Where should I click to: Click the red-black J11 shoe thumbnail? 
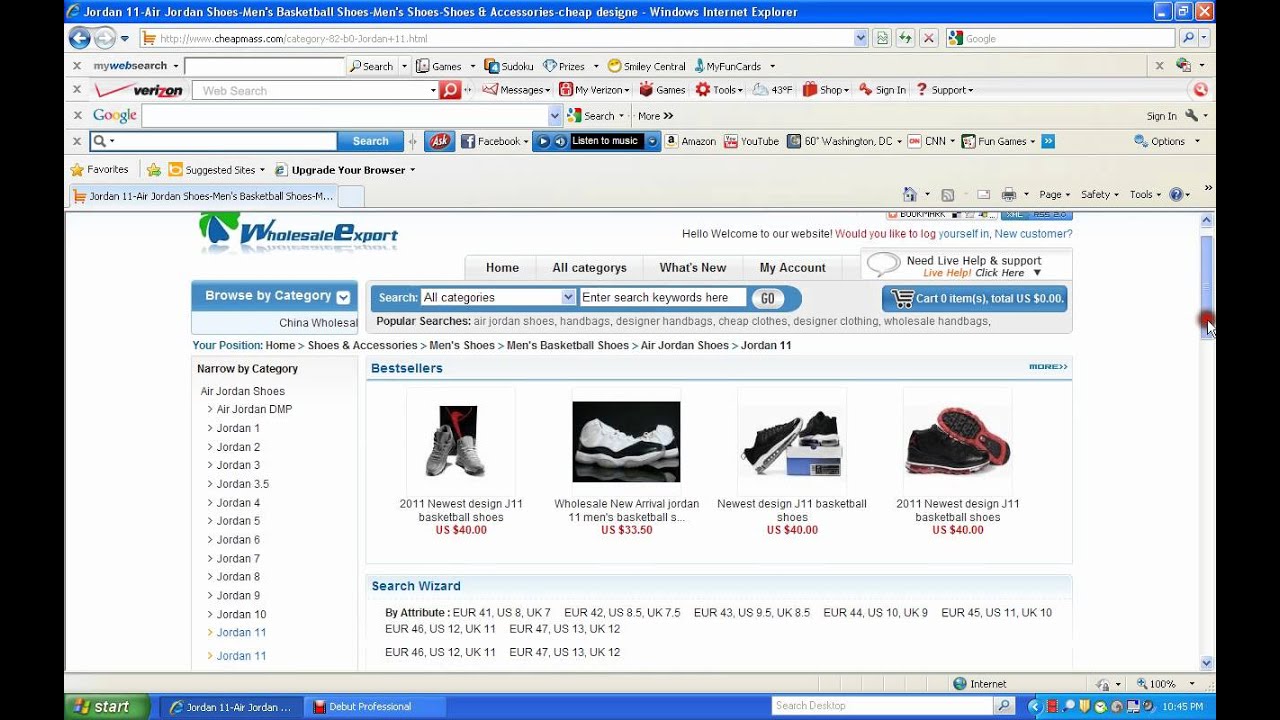[957, 441]
